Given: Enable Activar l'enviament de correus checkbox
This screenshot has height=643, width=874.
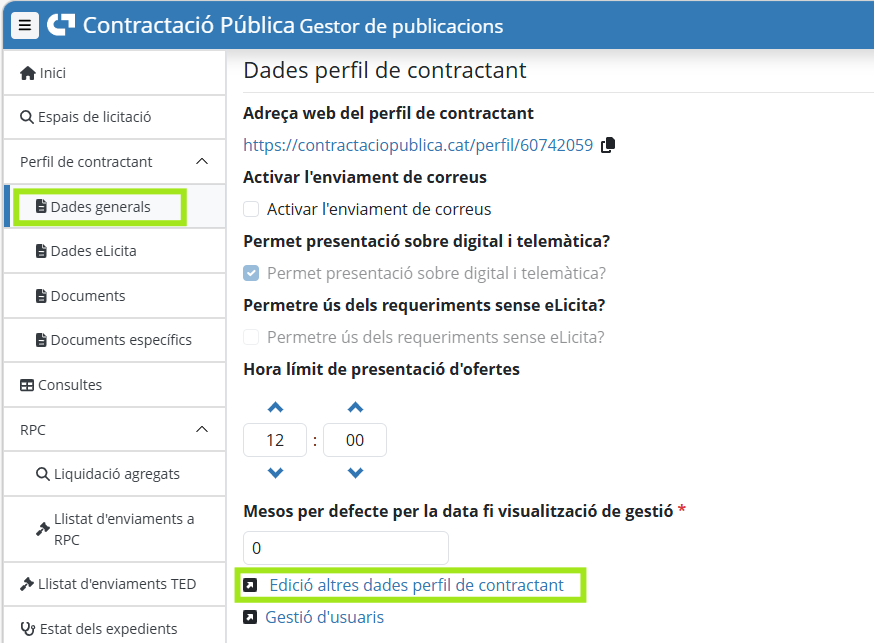Looking at the screenshot, I should click(251, 210).
